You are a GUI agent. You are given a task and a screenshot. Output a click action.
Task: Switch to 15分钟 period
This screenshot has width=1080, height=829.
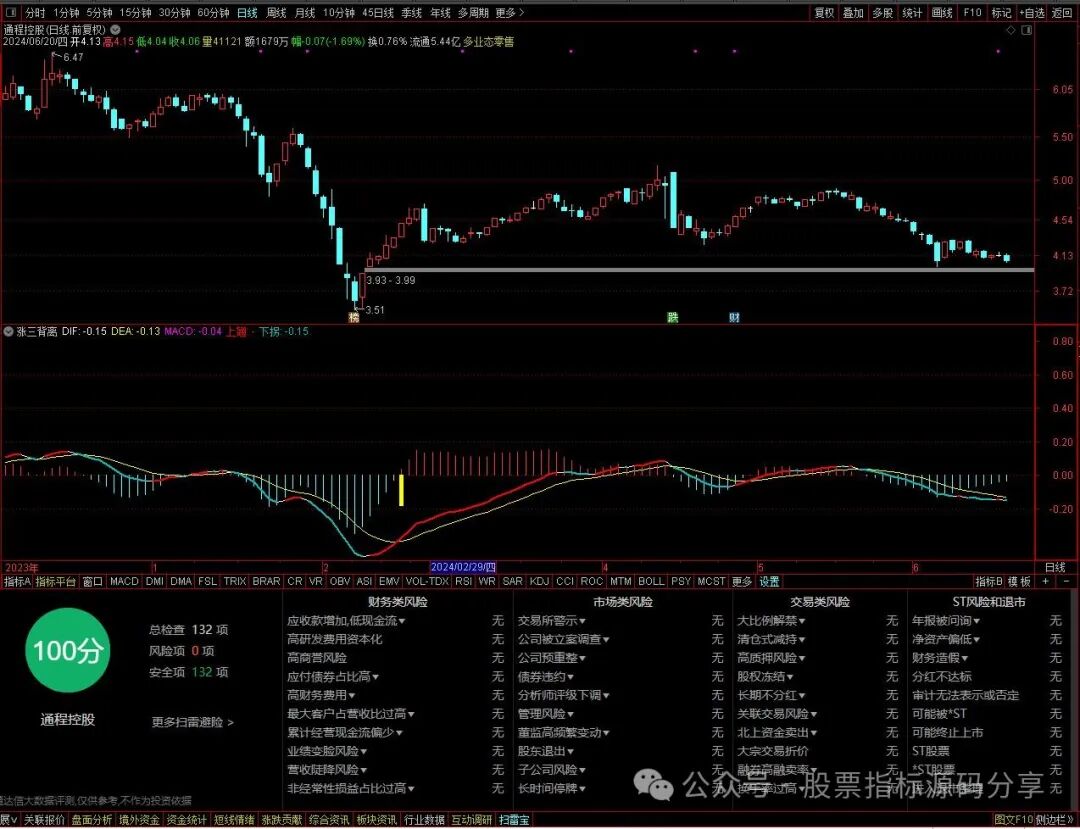click(x=134, y=12)
